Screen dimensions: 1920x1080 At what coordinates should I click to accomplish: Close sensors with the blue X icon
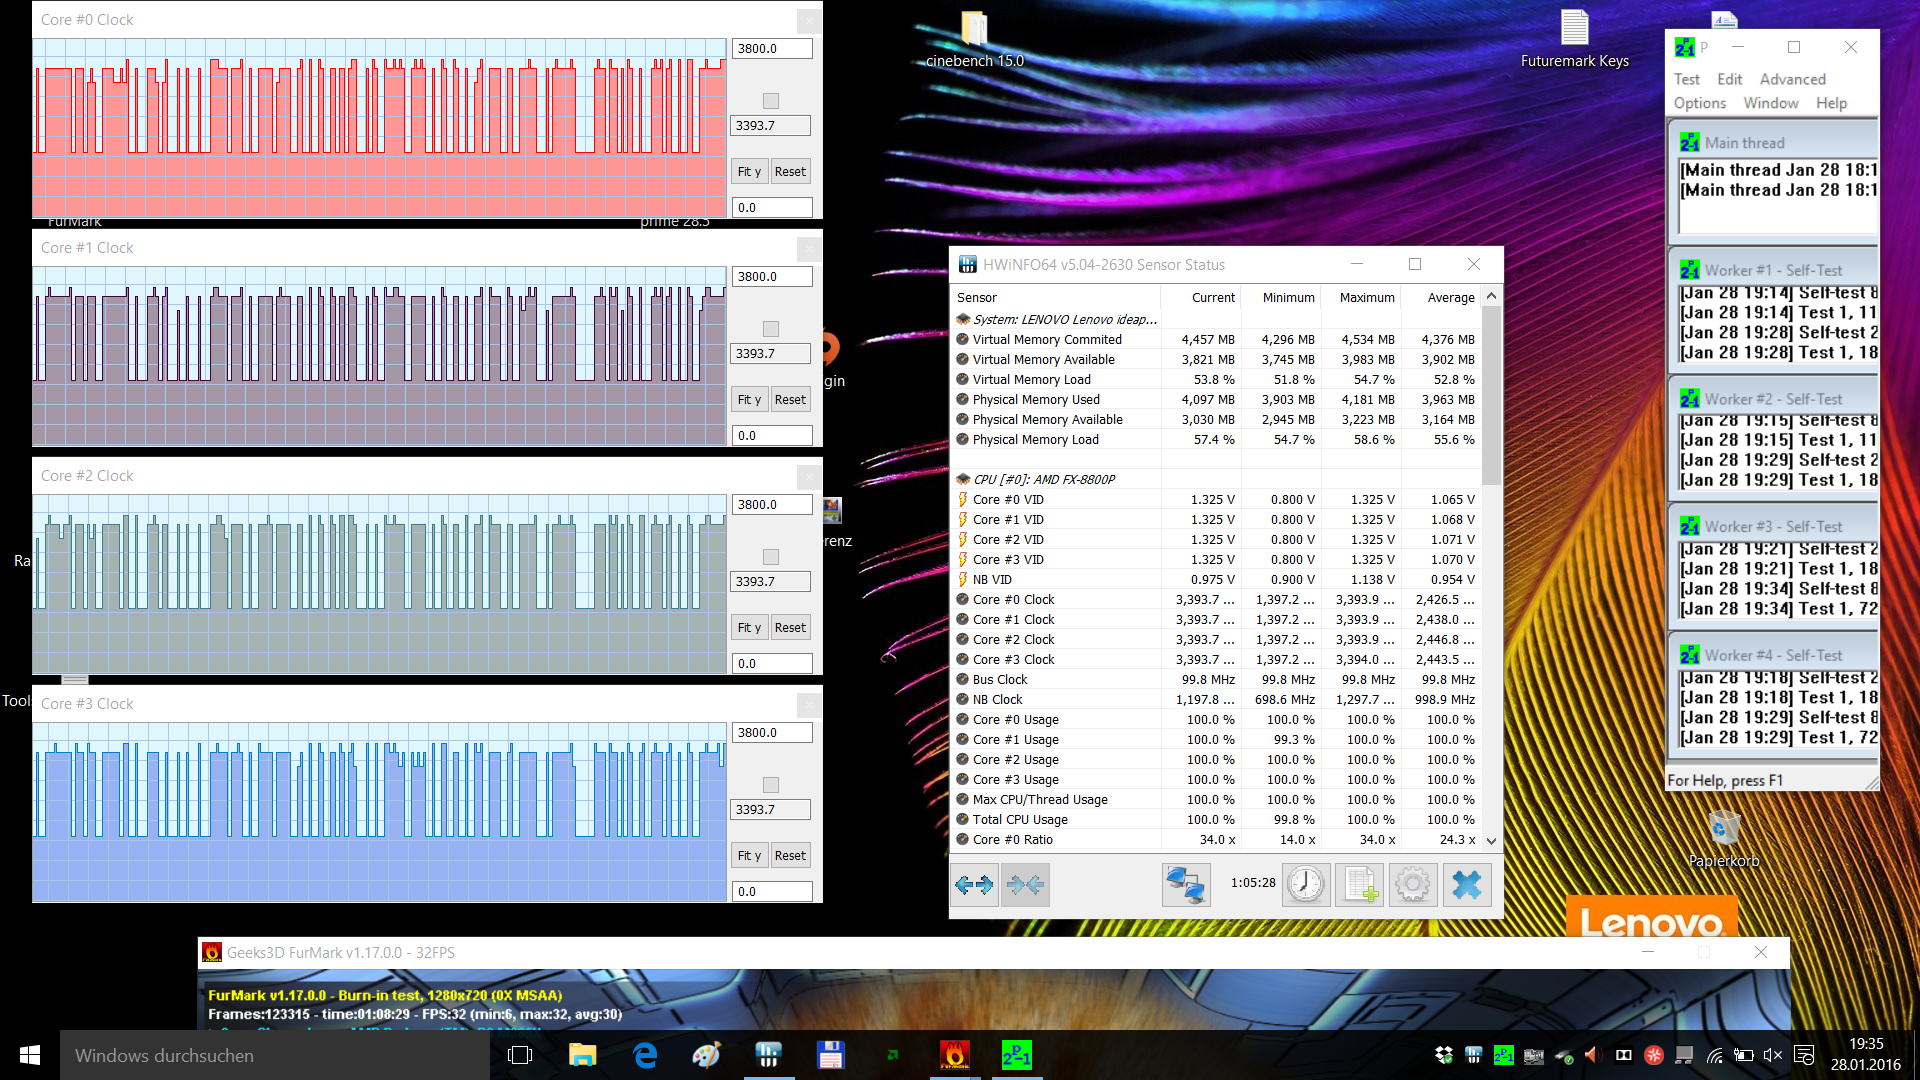point(1467,885)
